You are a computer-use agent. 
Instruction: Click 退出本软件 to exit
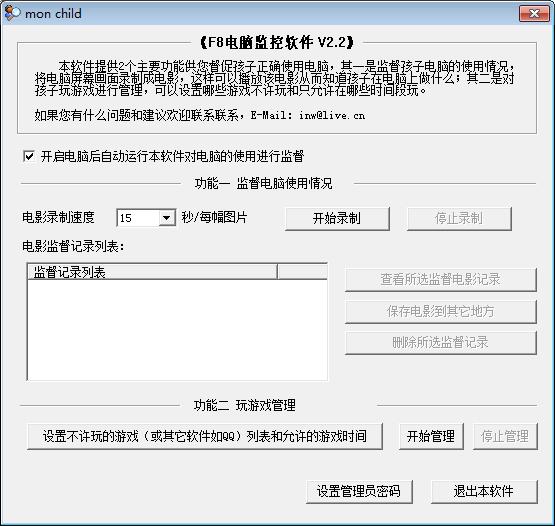click(x=484, y=491)
